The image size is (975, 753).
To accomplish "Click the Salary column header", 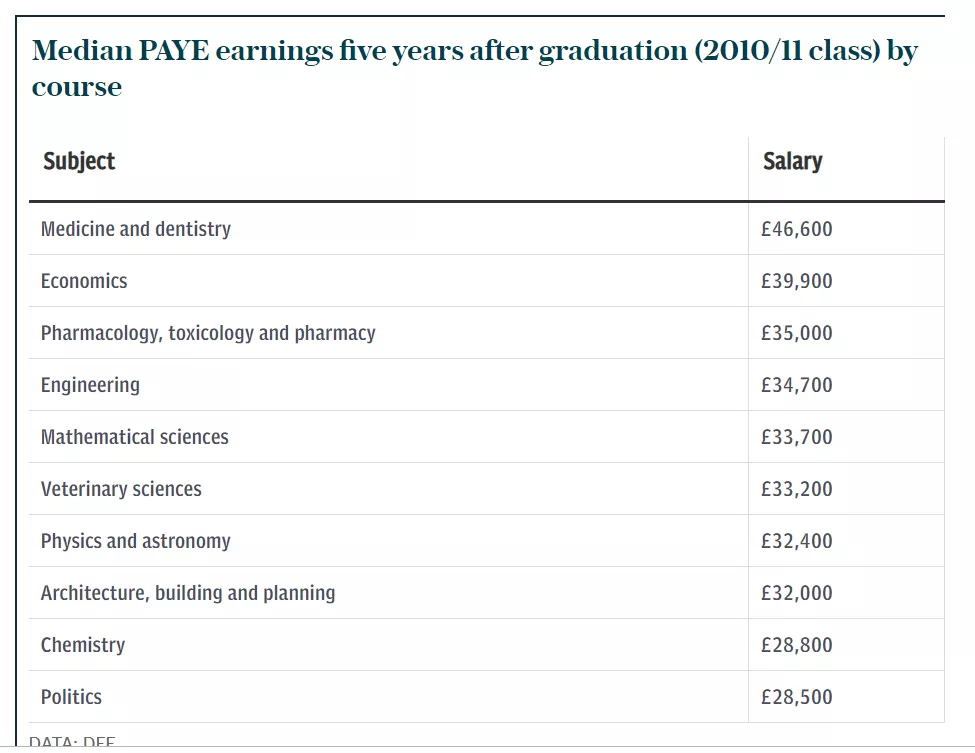I will (792, 161).
